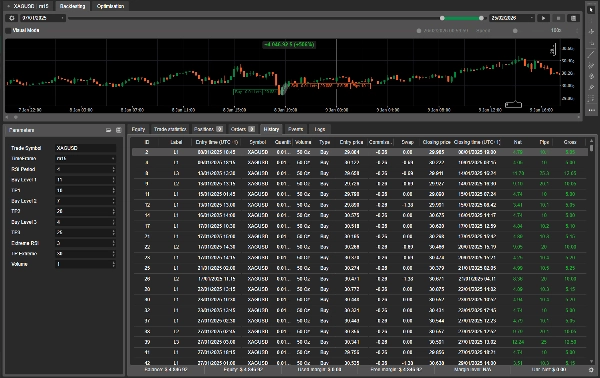Image resolution: width=600 pixels, height=378 pixels.
Task: Enable the Visual Mode checkbox
Action: [8, 30]
